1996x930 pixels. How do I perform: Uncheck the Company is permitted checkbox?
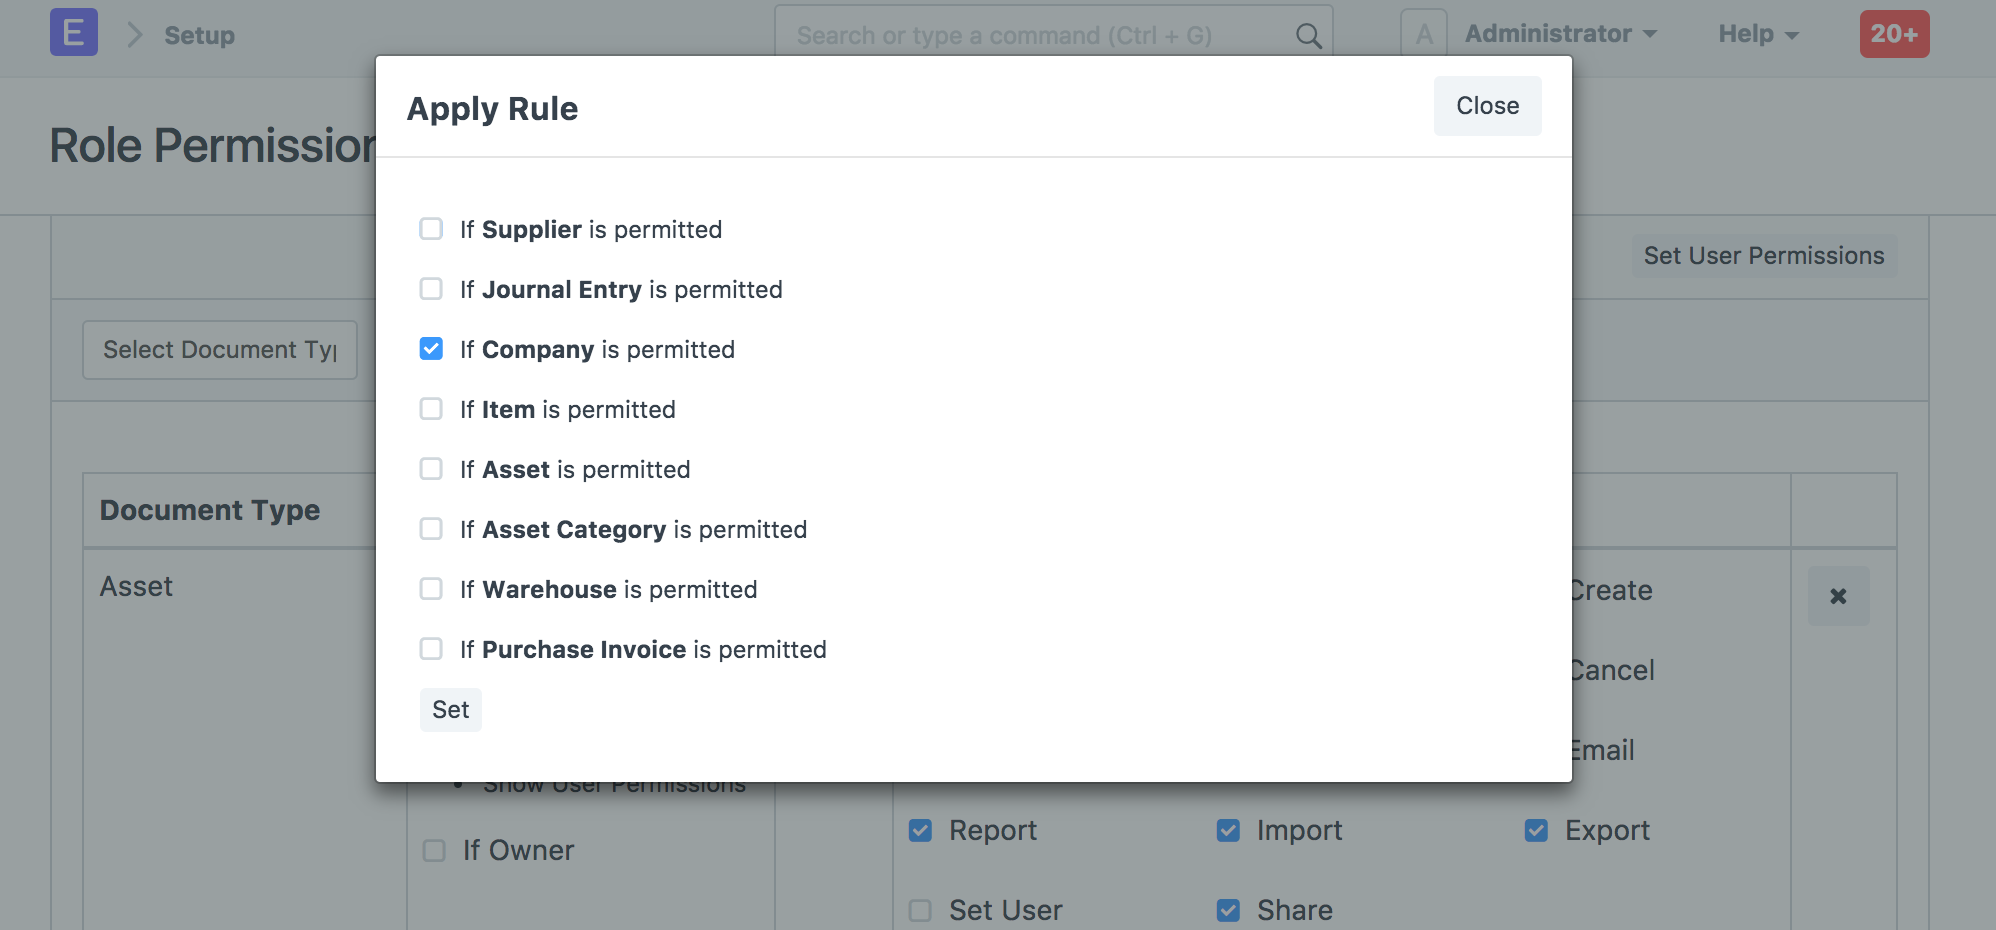(431, 349)
